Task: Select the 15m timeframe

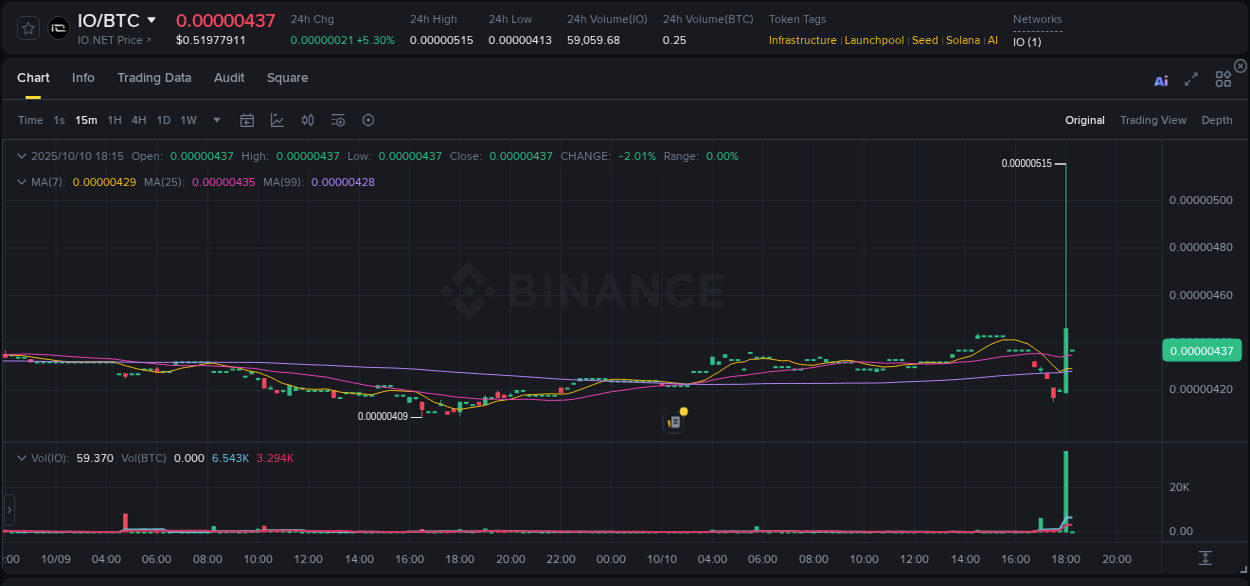Action: click(86, 120)
